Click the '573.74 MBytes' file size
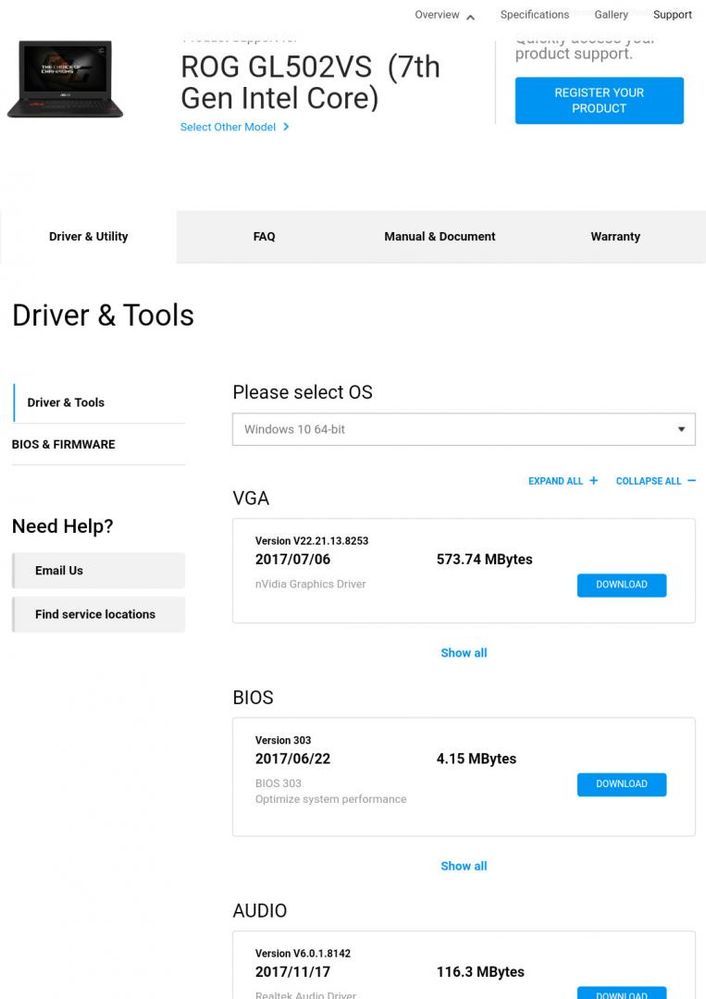This screenshot has width=706, height=999. coord(484,559)
